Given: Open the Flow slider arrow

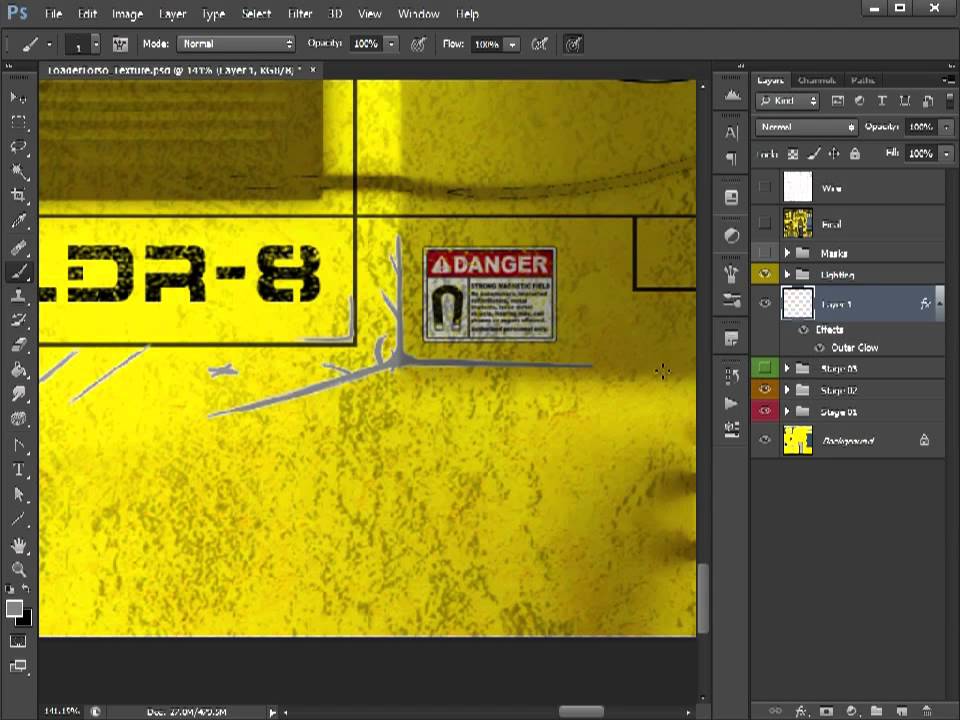Looking at the screenshot, I should tap(512, 44).
